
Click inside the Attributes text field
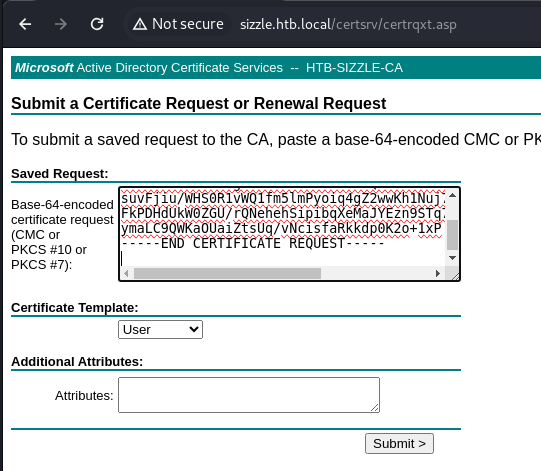[249, 395]
